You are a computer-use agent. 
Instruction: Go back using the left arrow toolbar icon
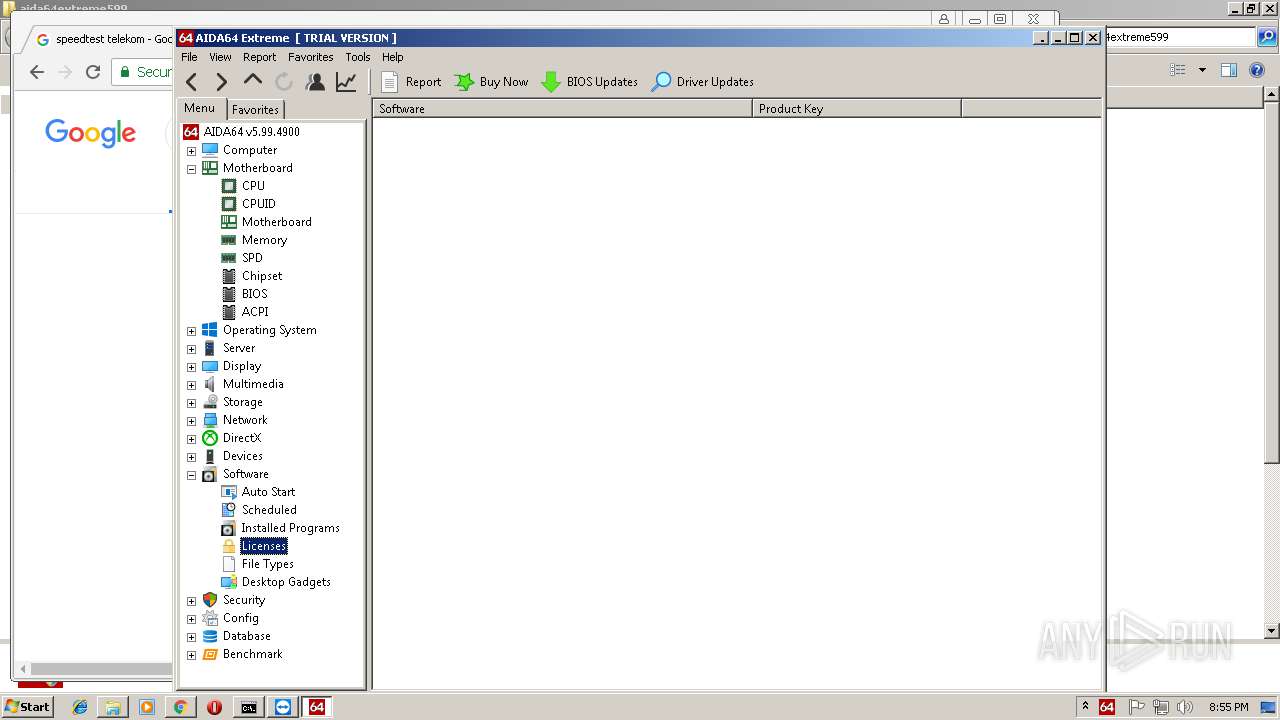(192, 82)
